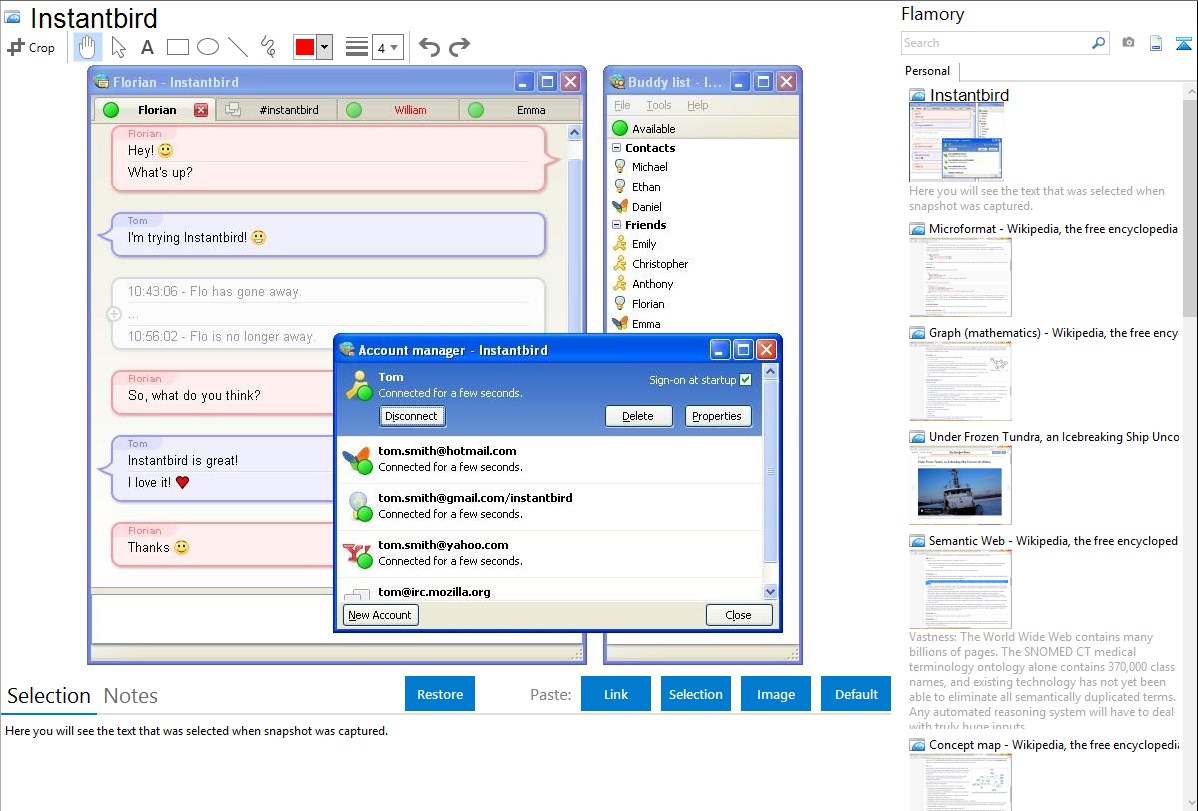Close the Florian chat tab

[x=201, y=110]
